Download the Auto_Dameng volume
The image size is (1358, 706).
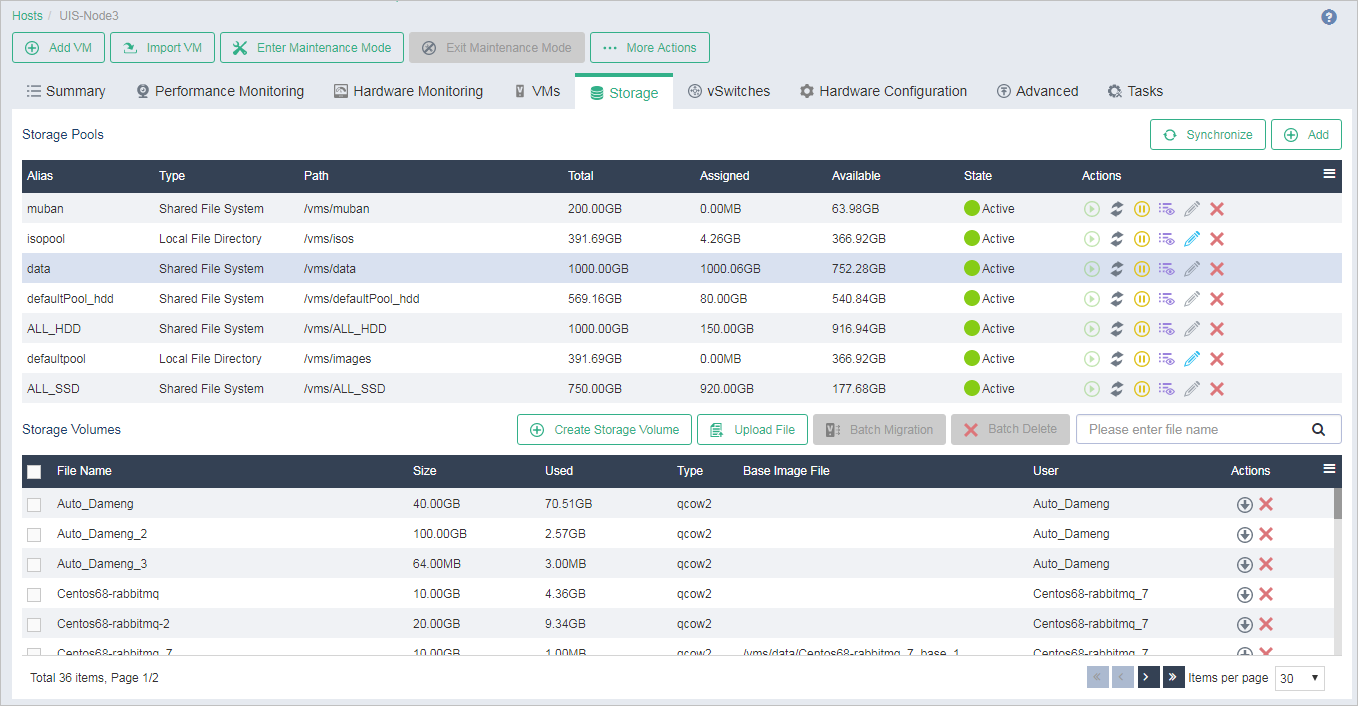tap(1245, 505)
